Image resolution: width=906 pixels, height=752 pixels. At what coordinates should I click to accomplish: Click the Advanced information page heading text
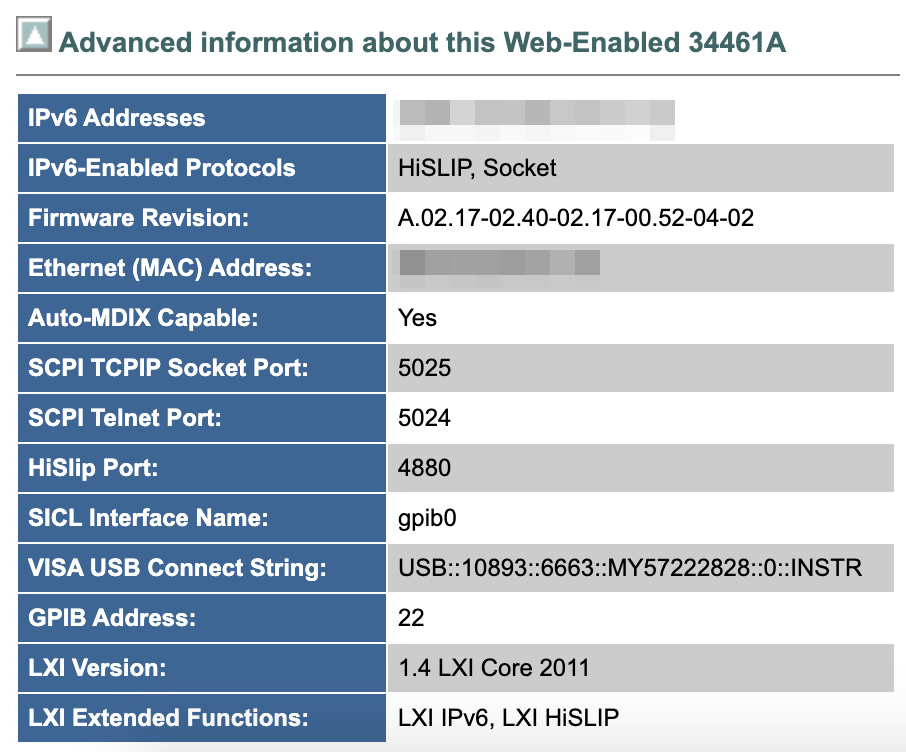(423, 43)
